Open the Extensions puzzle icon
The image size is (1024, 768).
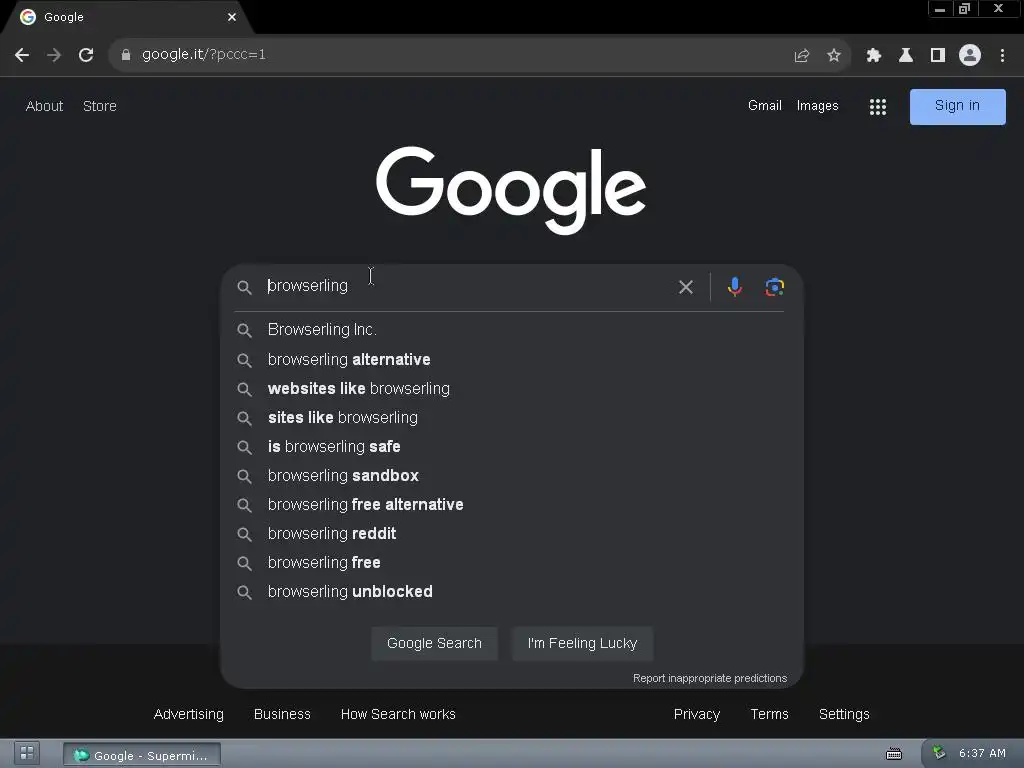[874, 56]
